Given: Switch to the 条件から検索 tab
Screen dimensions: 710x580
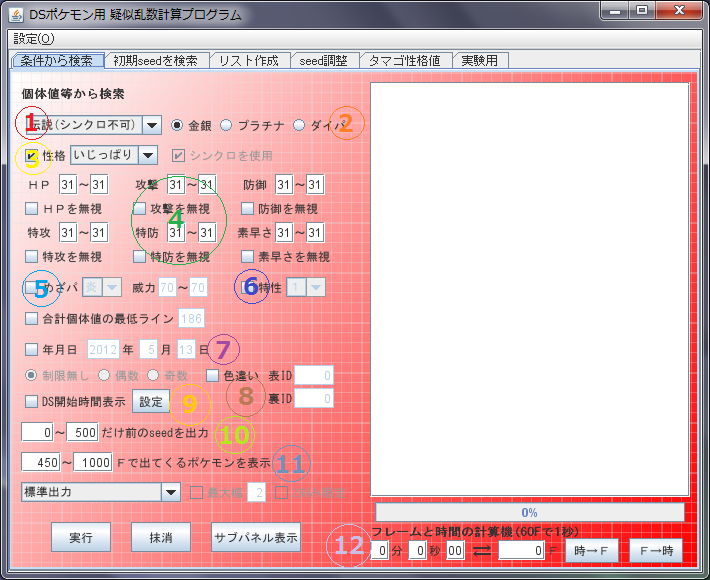Looking at the screenshot, I should (x=57, y=61).
